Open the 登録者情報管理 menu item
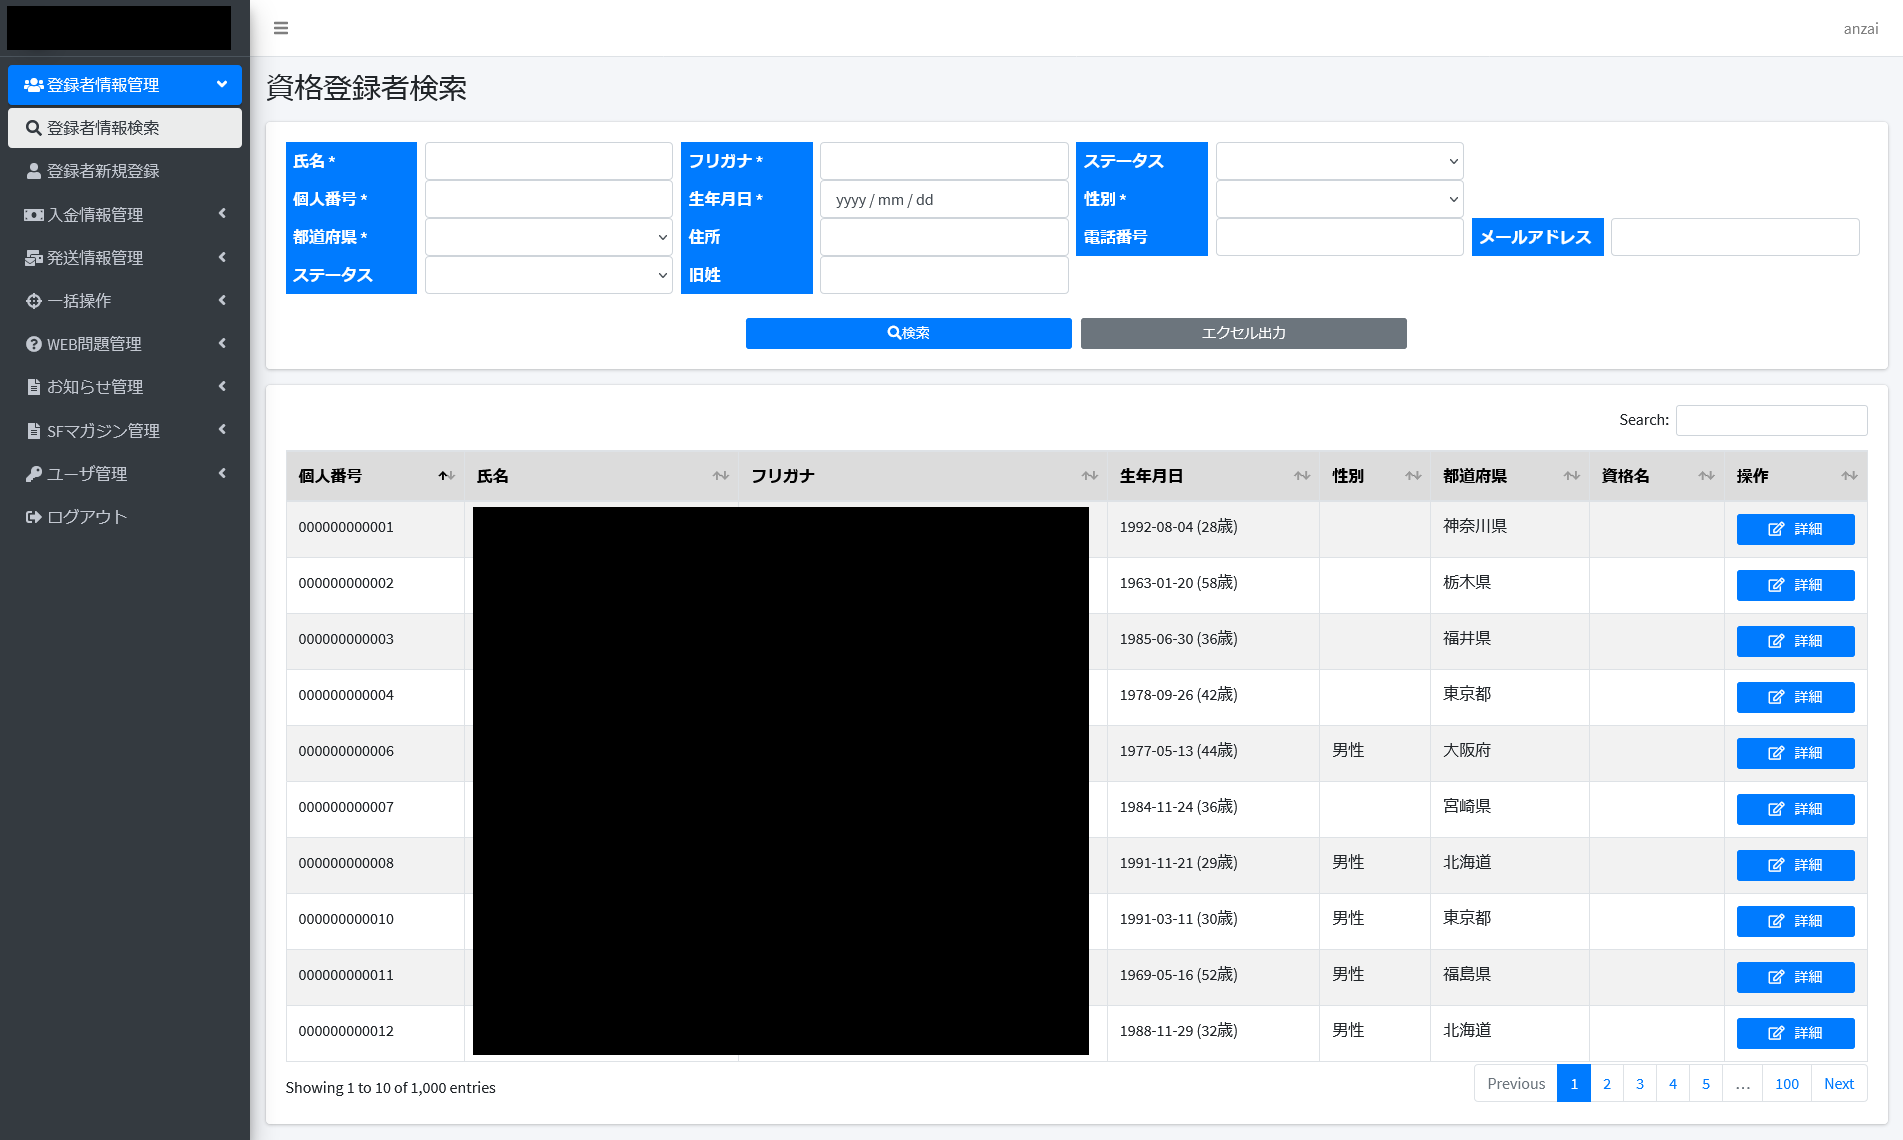The image size is (1903, 1140). (x=100, y=85)
